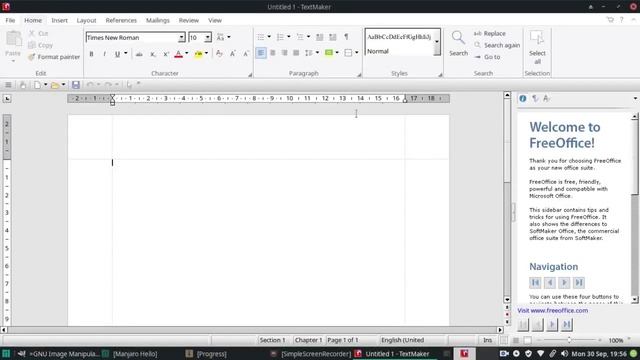The height and width of the screenshot is (360, 640).
Task: Click Search again
Action: click(x=497, y=45)
